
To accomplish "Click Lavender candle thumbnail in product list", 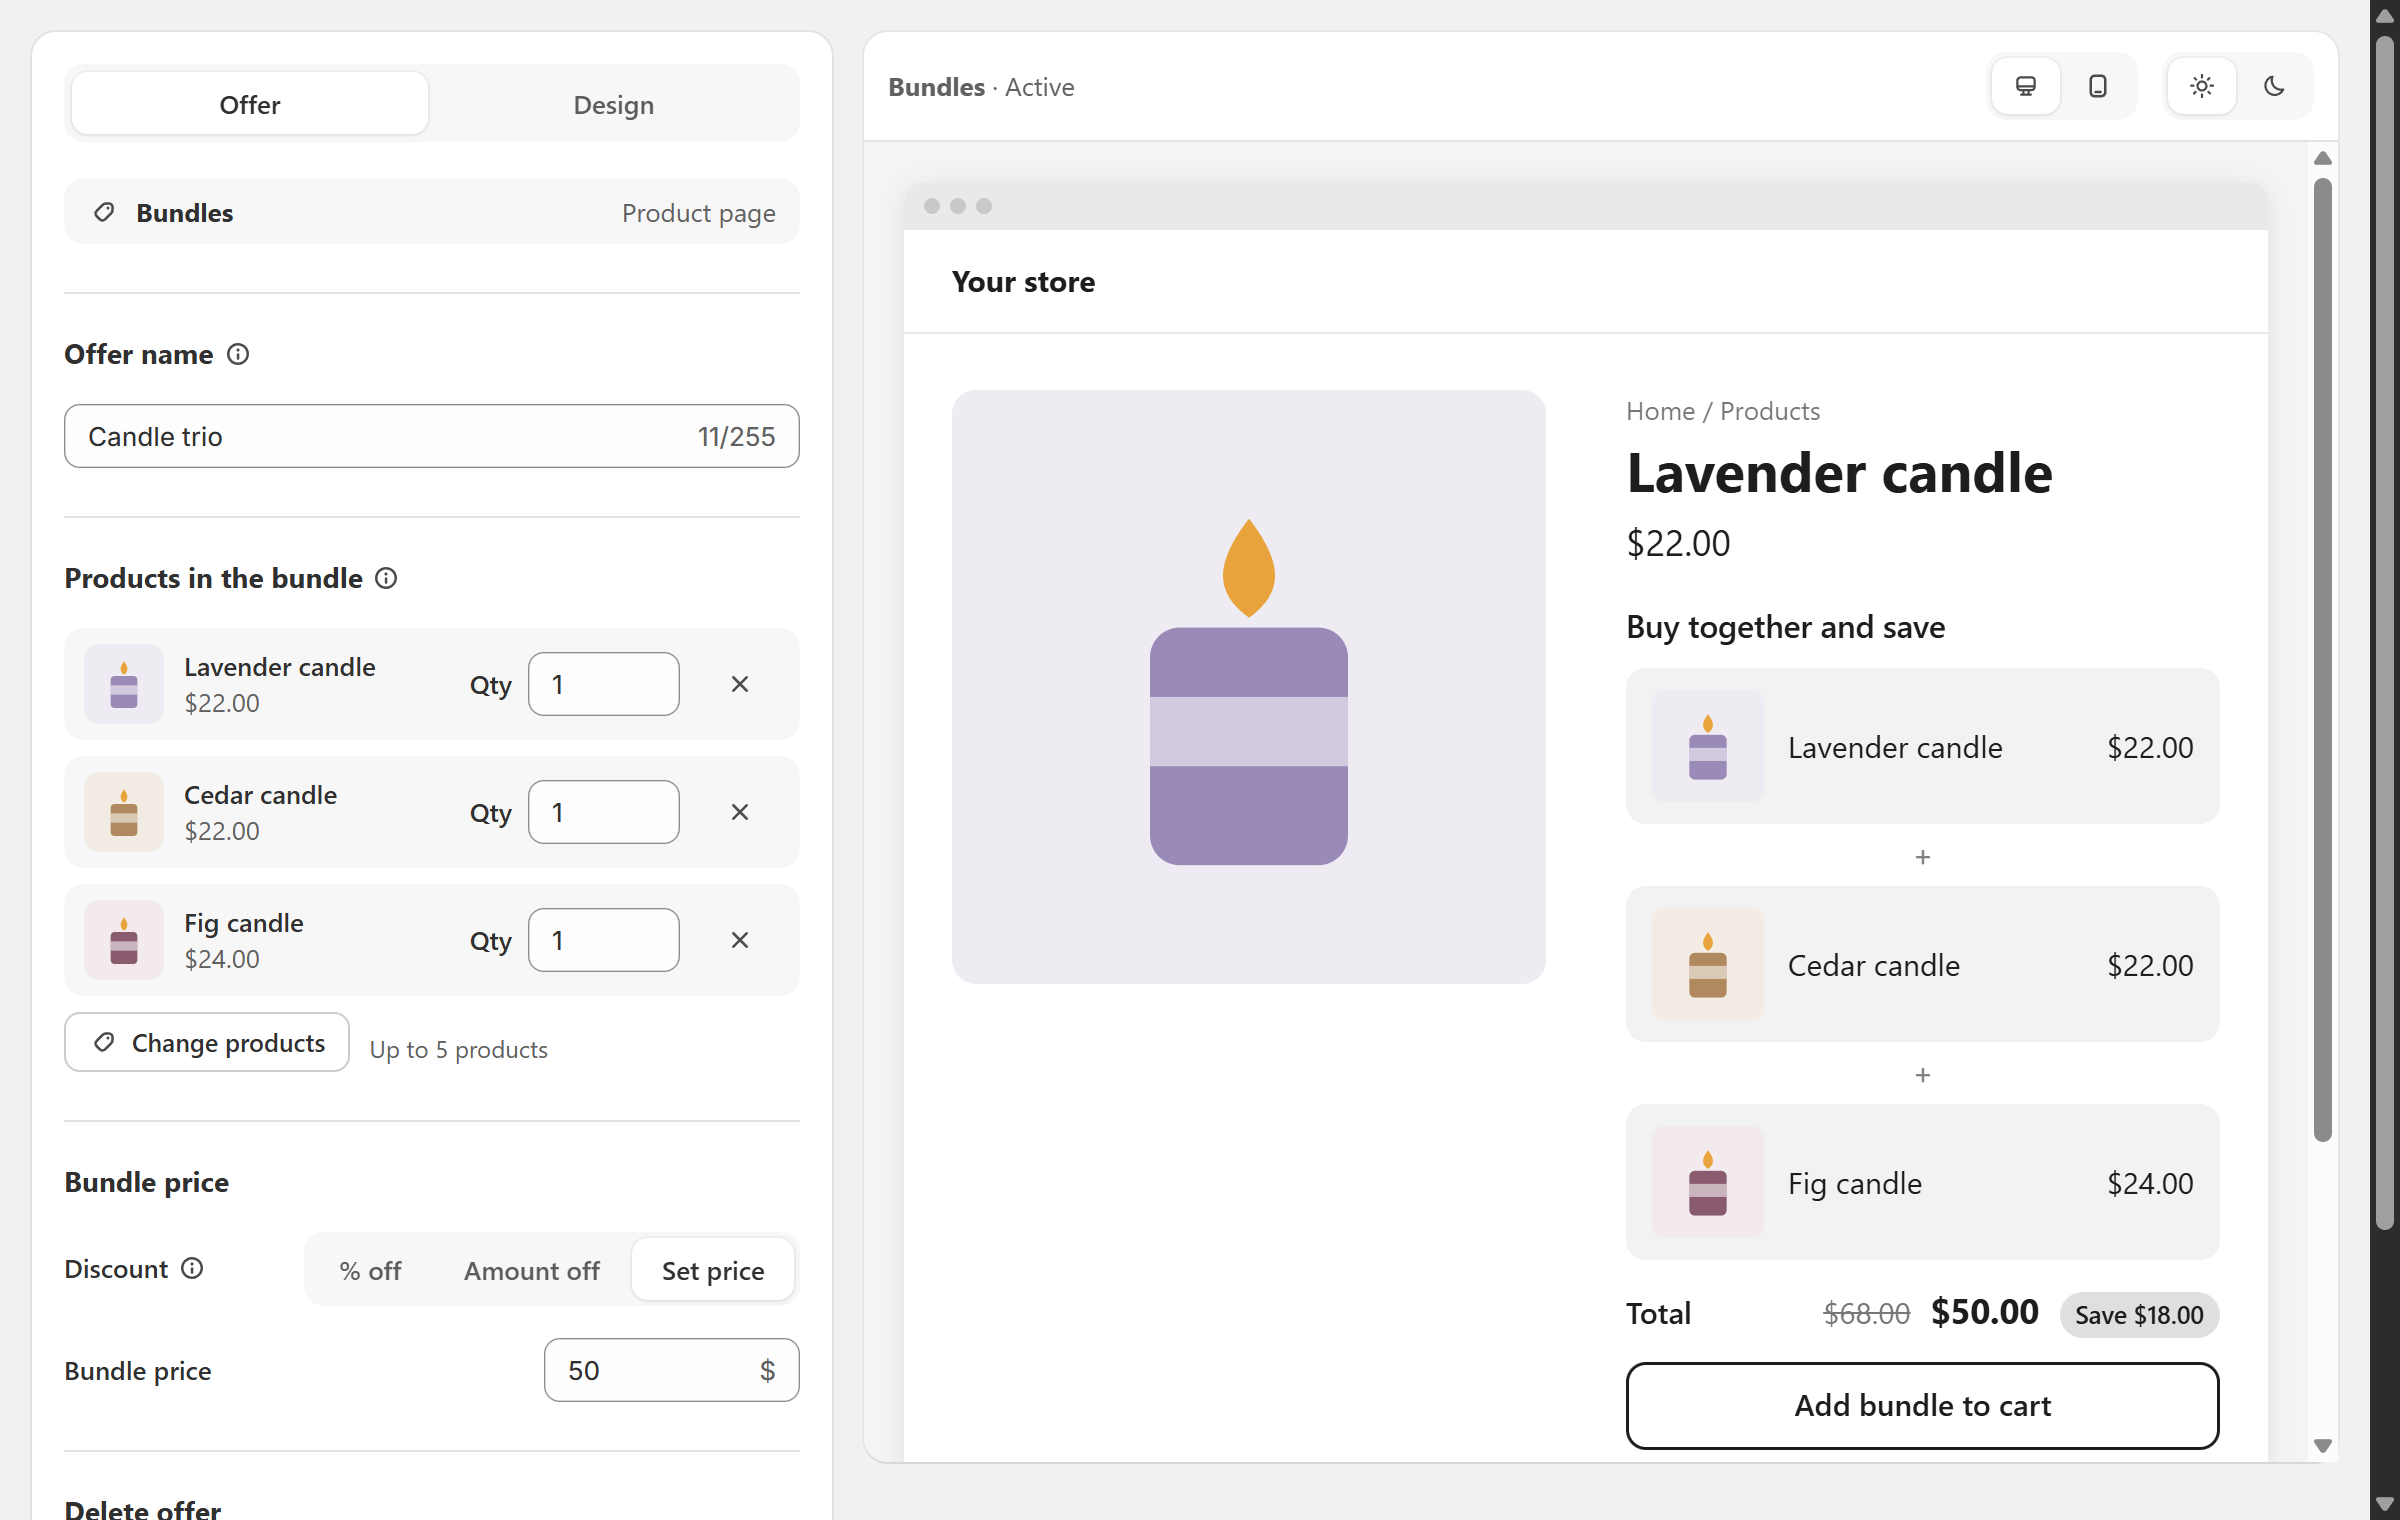I will pyautogui.click(x=124, y=684).
